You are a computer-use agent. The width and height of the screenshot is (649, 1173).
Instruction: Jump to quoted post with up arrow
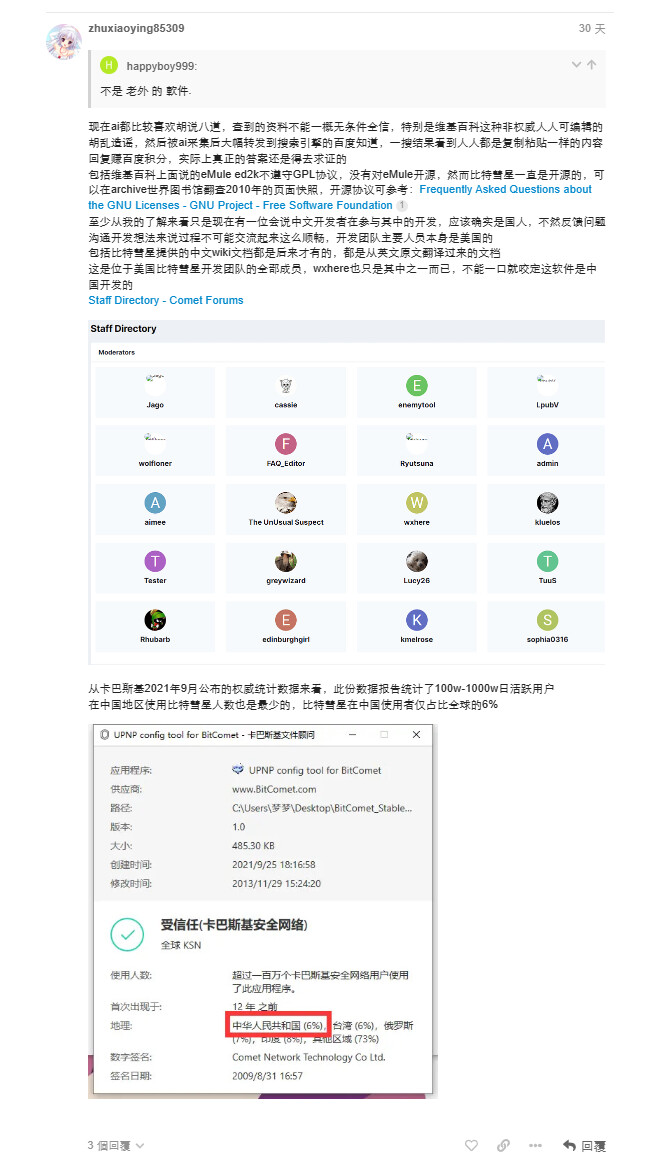[592, 65]
